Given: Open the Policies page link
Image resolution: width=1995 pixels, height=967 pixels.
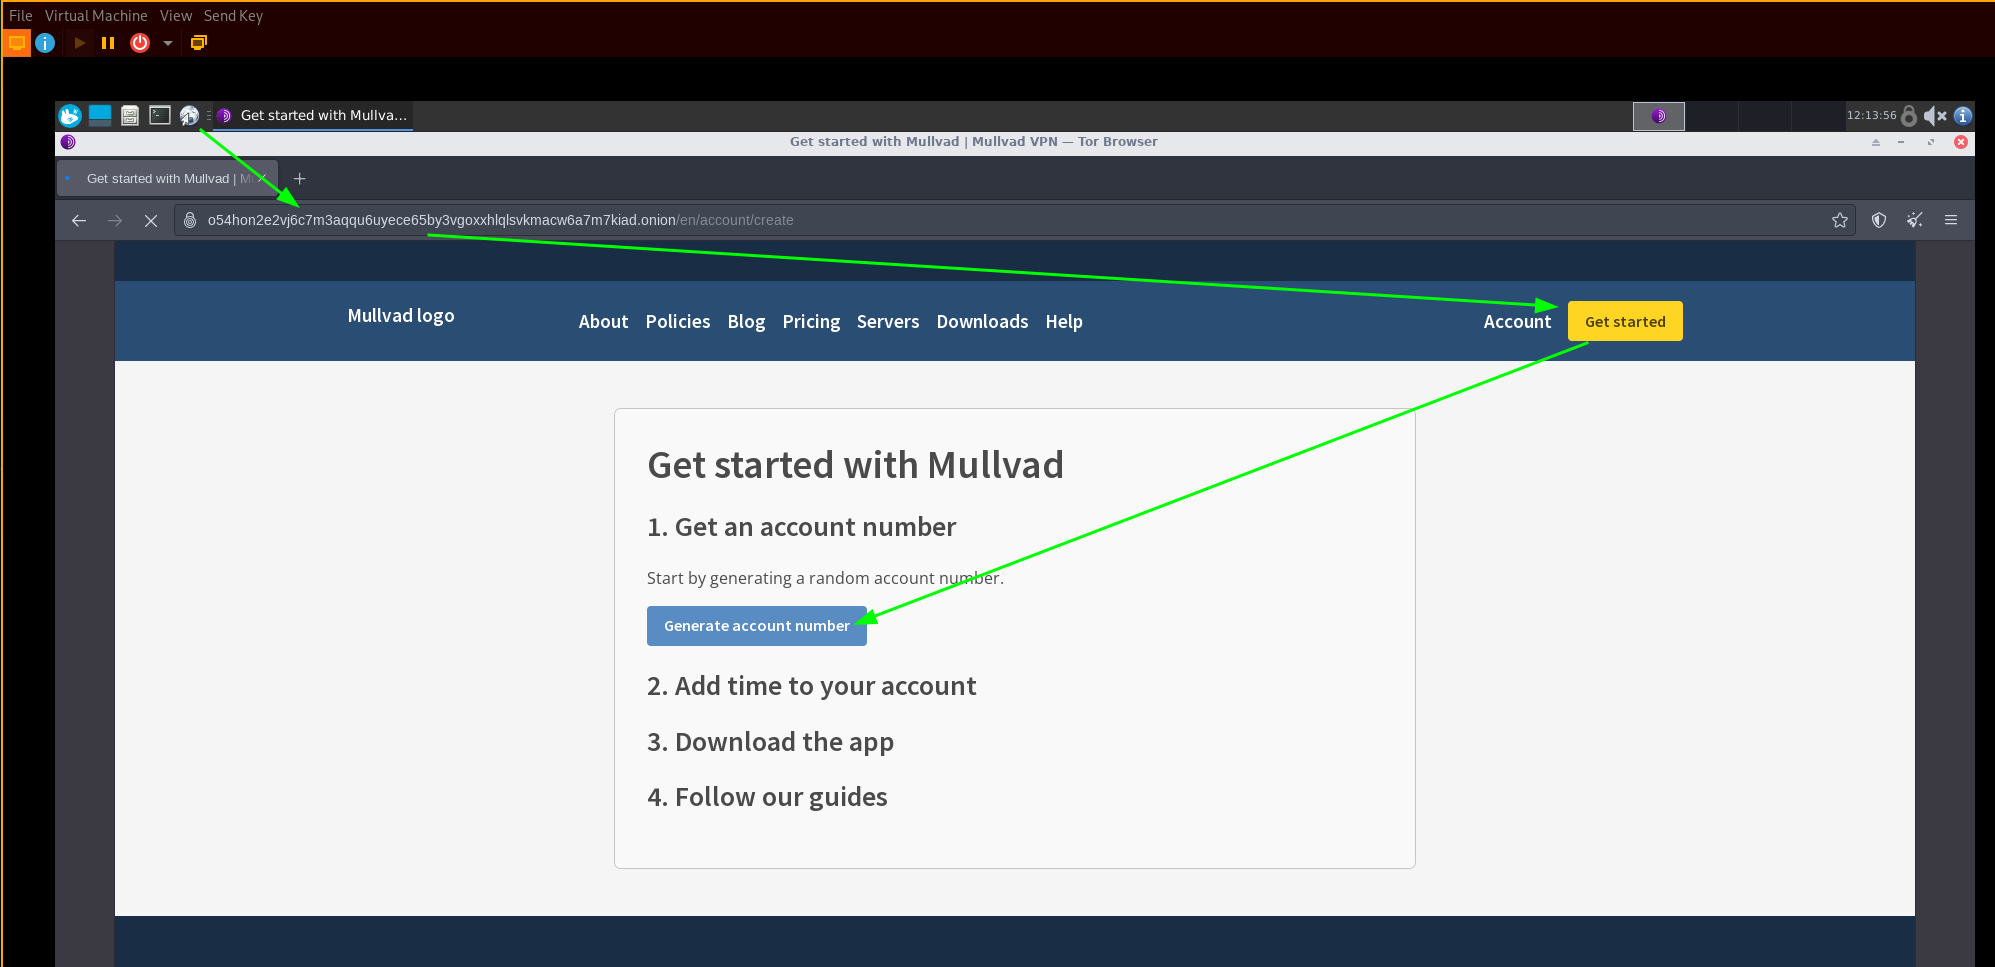Looking at the screenshot, I should pos(678,322).
